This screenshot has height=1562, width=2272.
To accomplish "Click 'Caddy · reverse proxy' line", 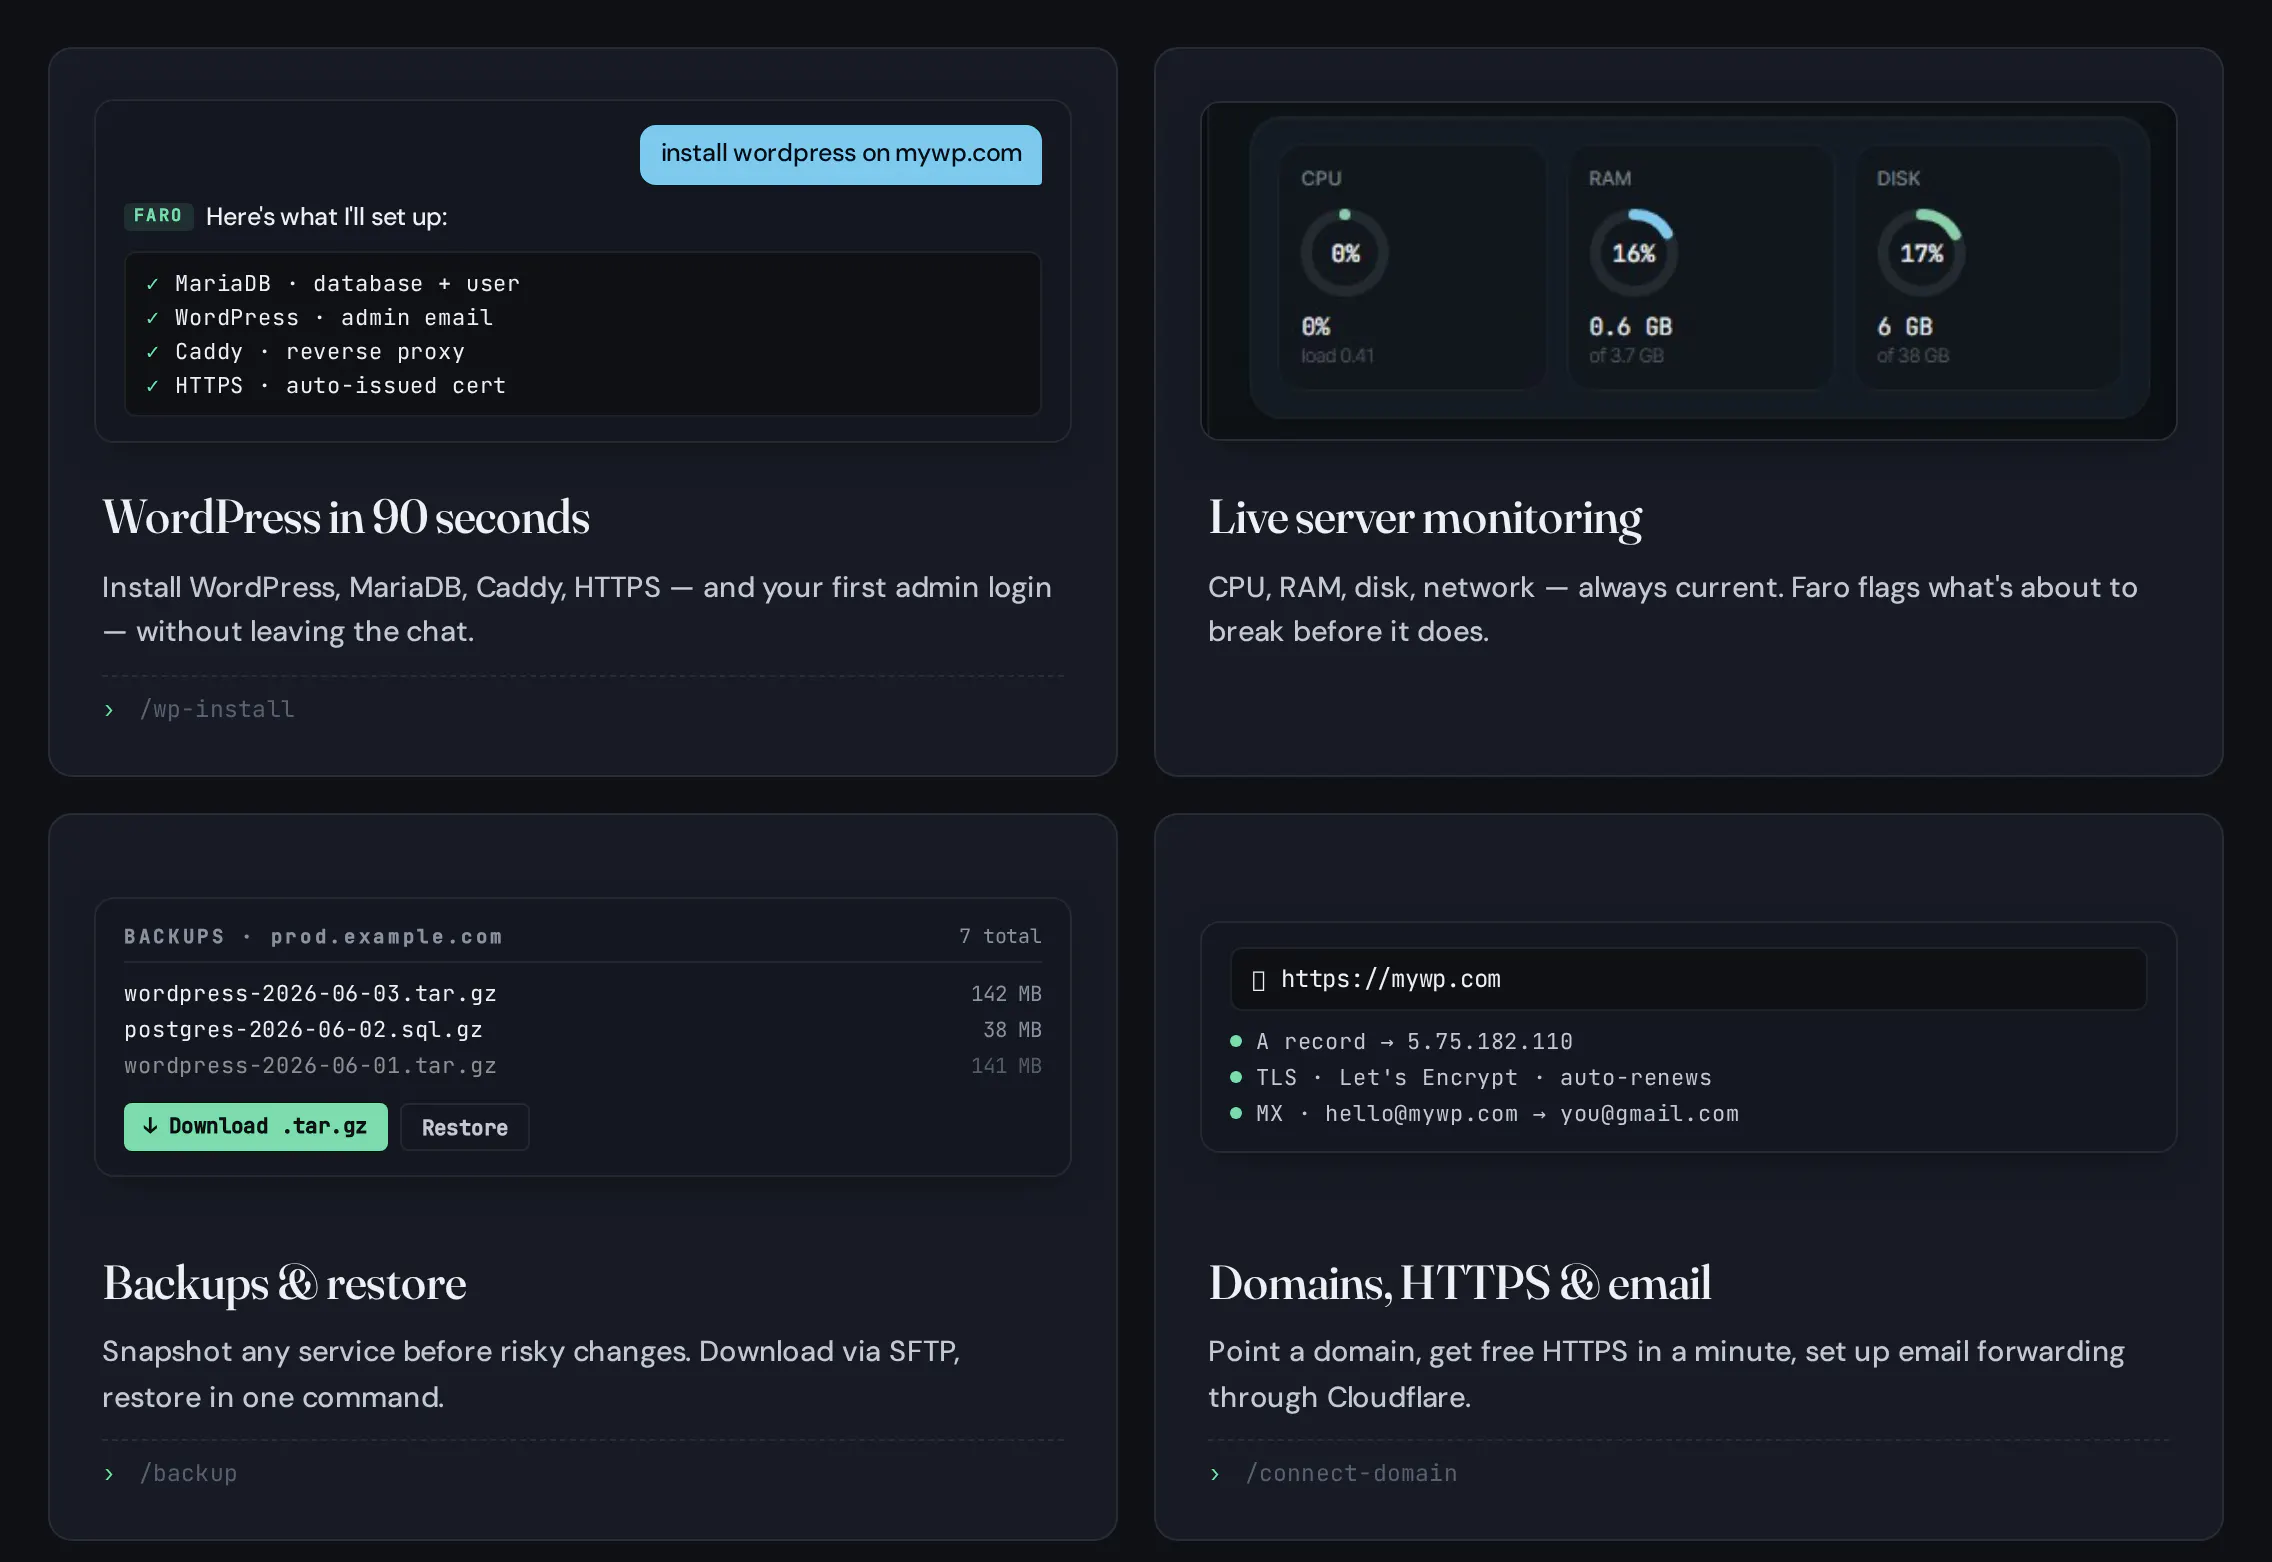I will pos(320,352).
